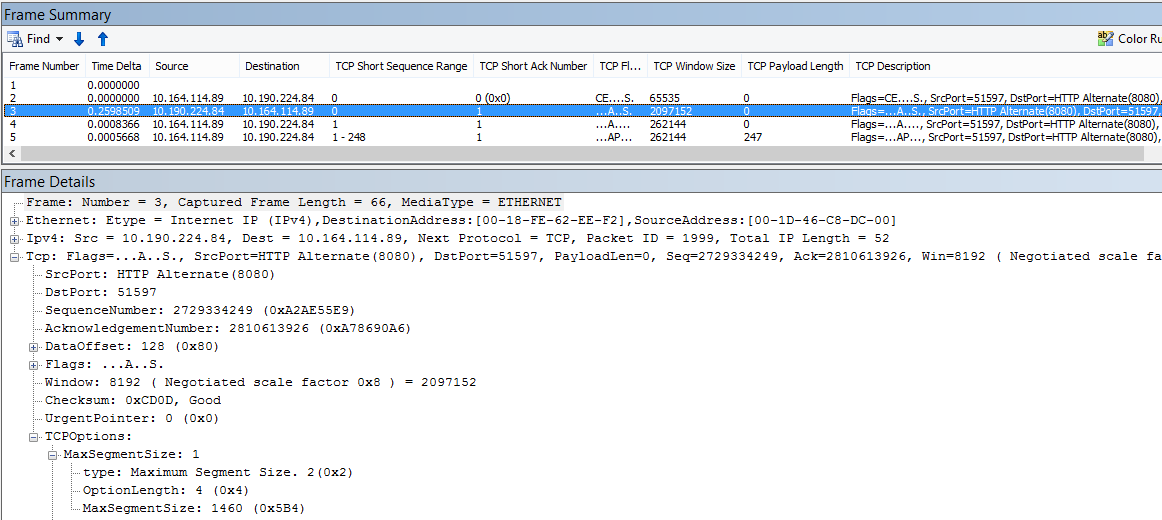Select the Frame: Number = 3 tree row
This screenshot has width=1162, height=520.
(x=293, y=202)
